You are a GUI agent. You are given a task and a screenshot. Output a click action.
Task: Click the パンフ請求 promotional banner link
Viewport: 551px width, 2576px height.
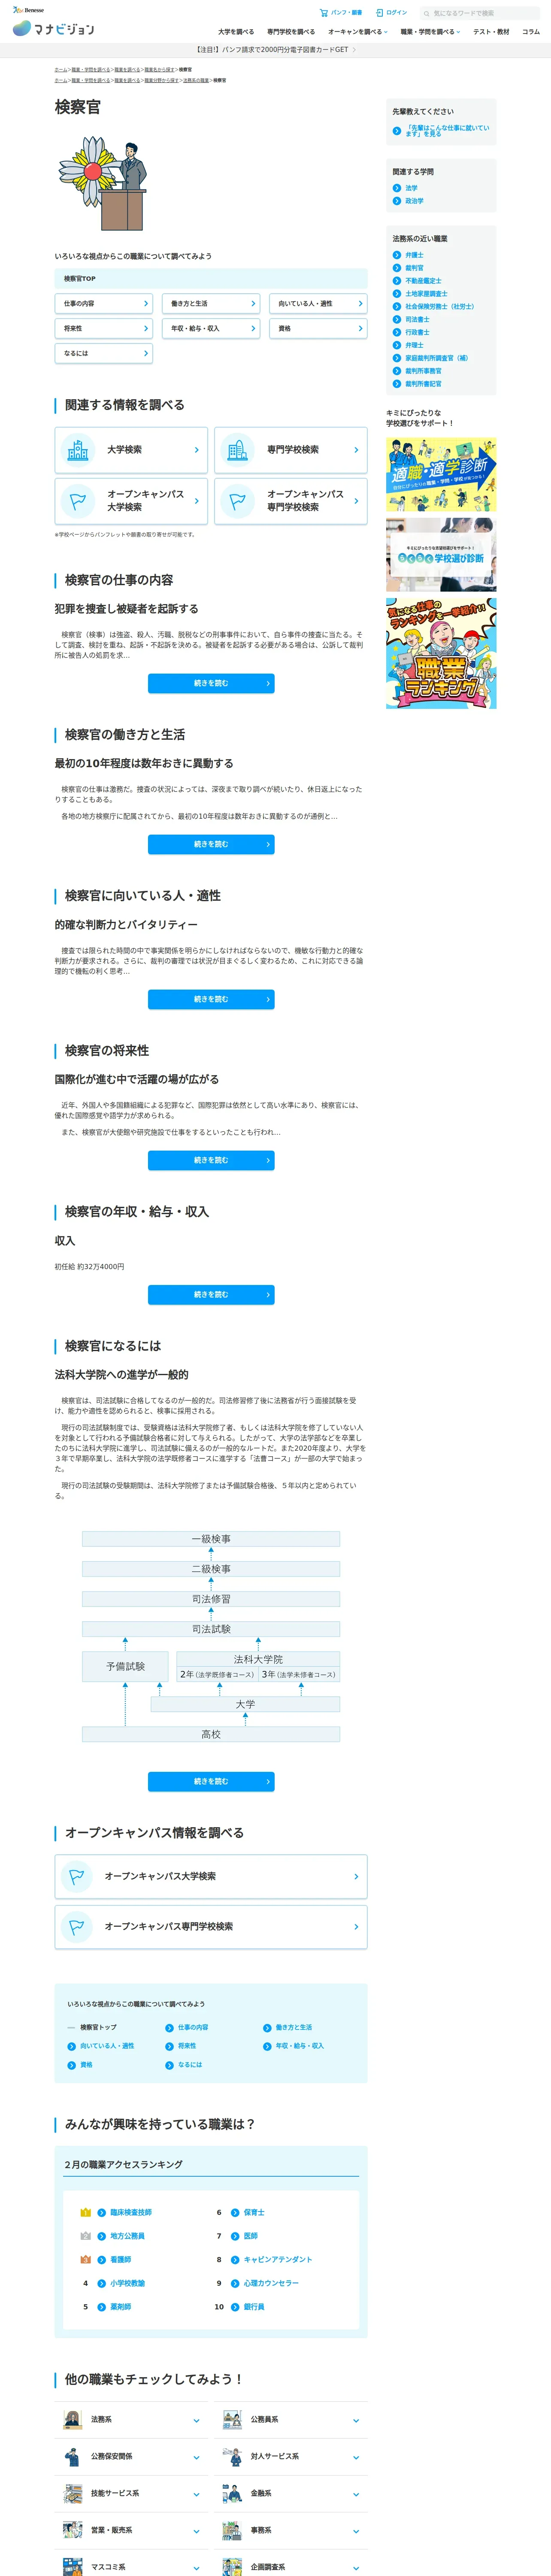coord(275,49)
